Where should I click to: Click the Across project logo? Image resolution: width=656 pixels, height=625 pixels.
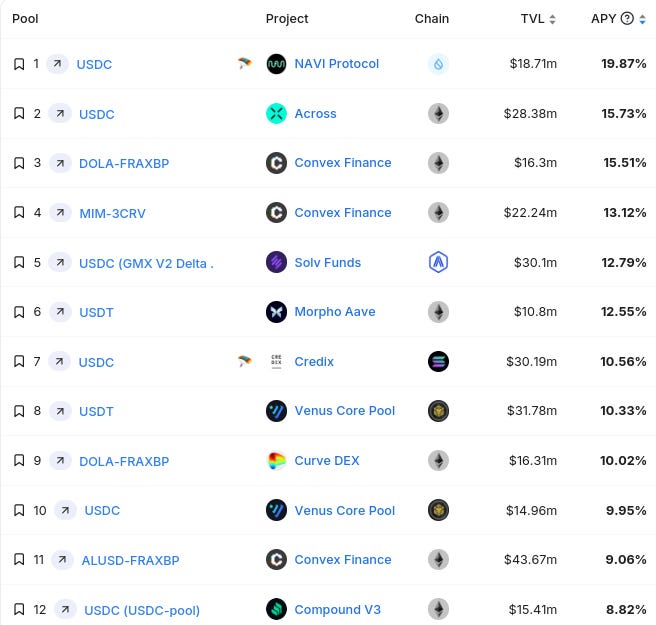click(276, 113)
